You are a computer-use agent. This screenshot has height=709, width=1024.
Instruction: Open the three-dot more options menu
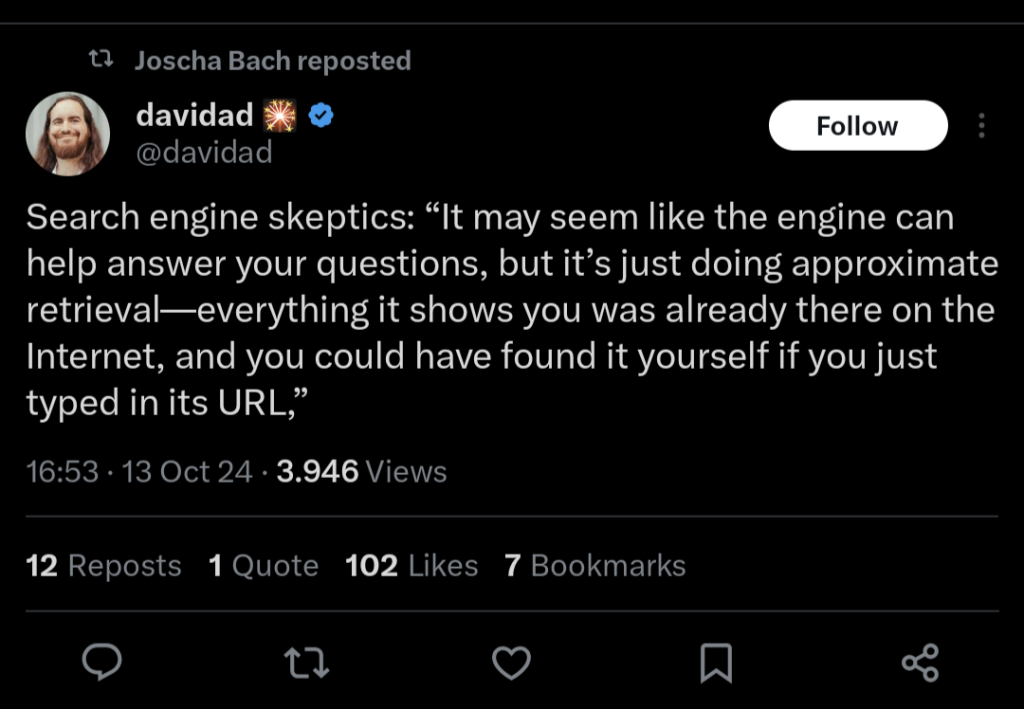coord(982,125)
